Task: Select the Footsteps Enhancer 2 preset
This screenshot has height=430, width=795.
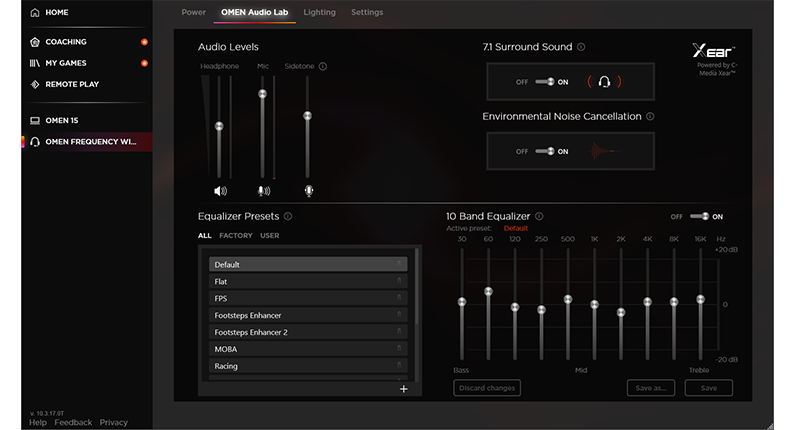Action: (x=308, y=332)
